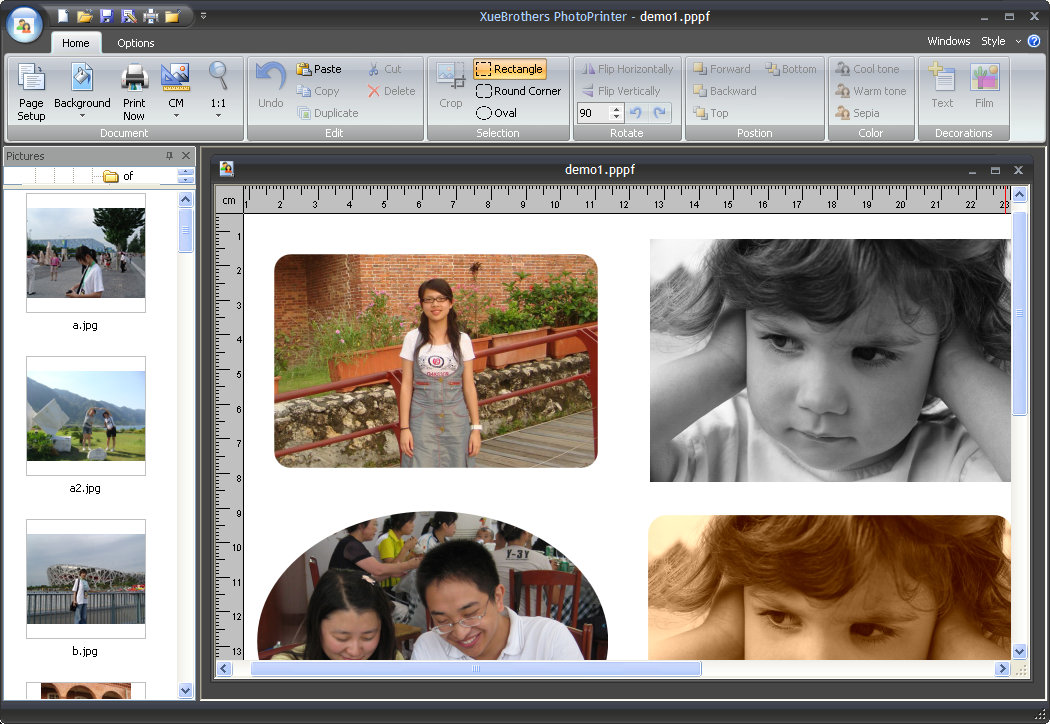Apply Sepia color effect
Image resolution: width=1050 pixels, height=724 pixels.
[x=857, y=113]
